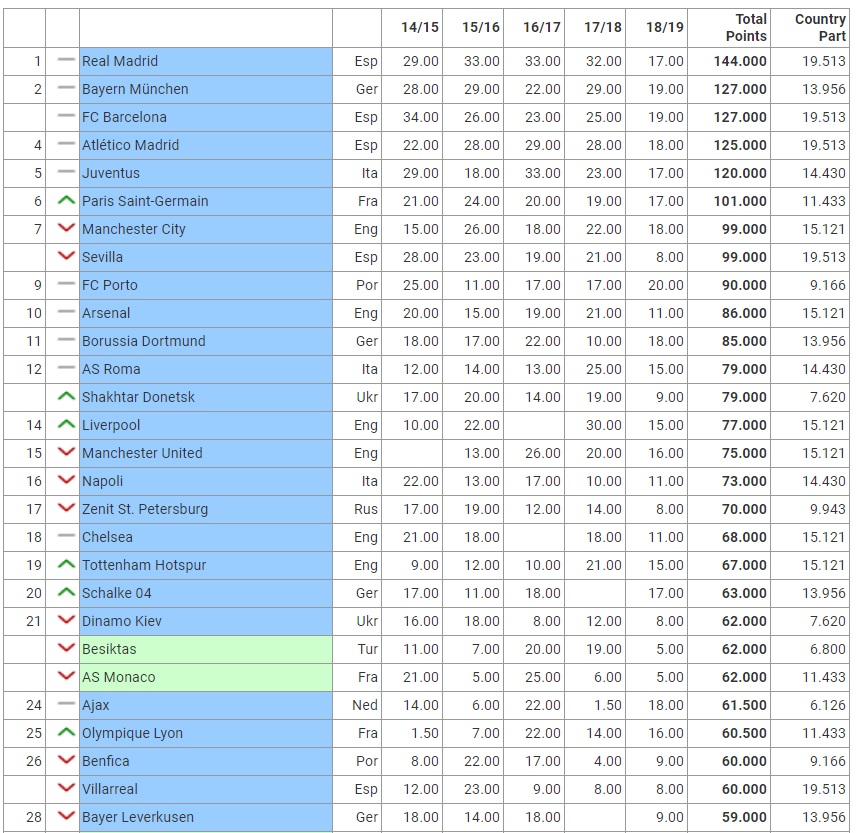Select Real Madrid's 144.000 total points cell
Screen dimensions: 857x833
pos(739,61)
